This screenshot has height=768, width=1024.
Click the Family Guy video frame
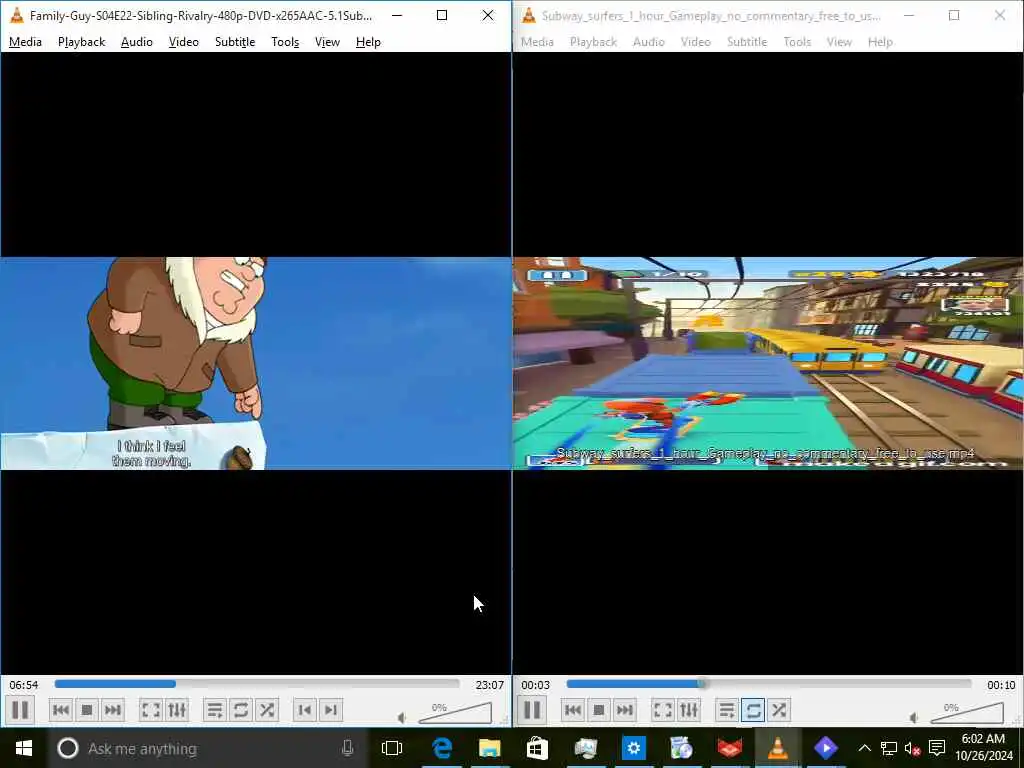[x=256, y=363]
